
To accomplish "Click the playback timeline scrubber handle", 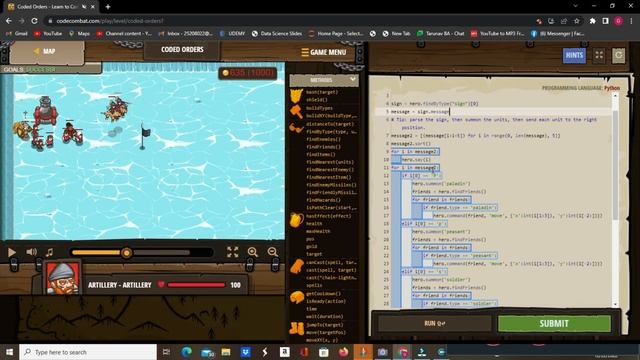I will coord(127,253).
